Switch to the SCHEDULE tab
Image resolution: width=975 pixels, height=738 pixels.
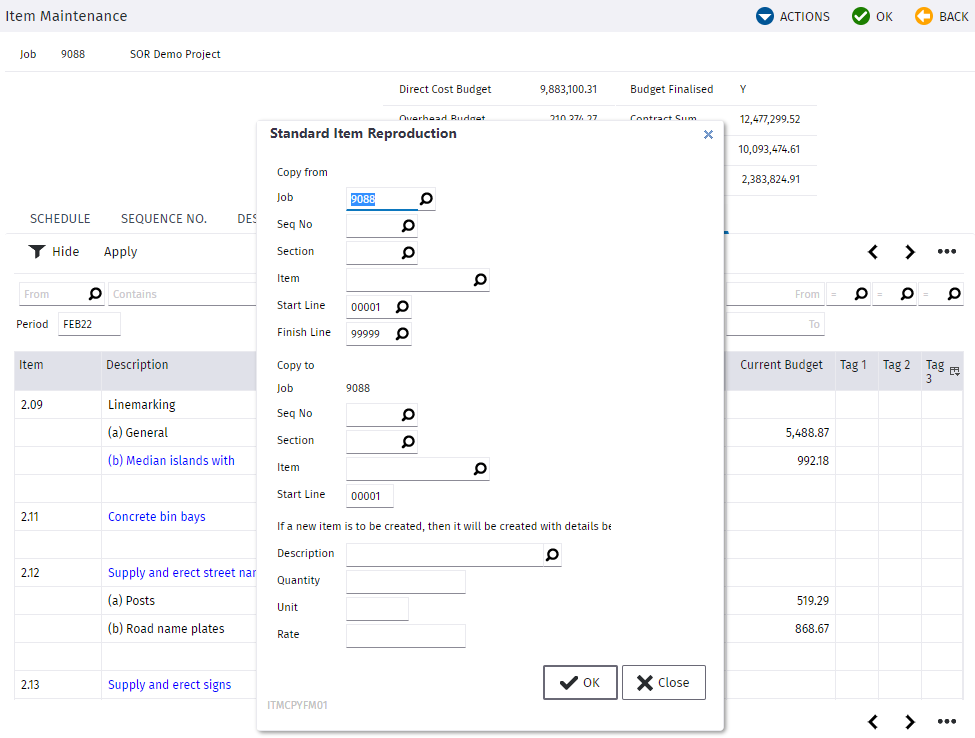coord(60,219)
